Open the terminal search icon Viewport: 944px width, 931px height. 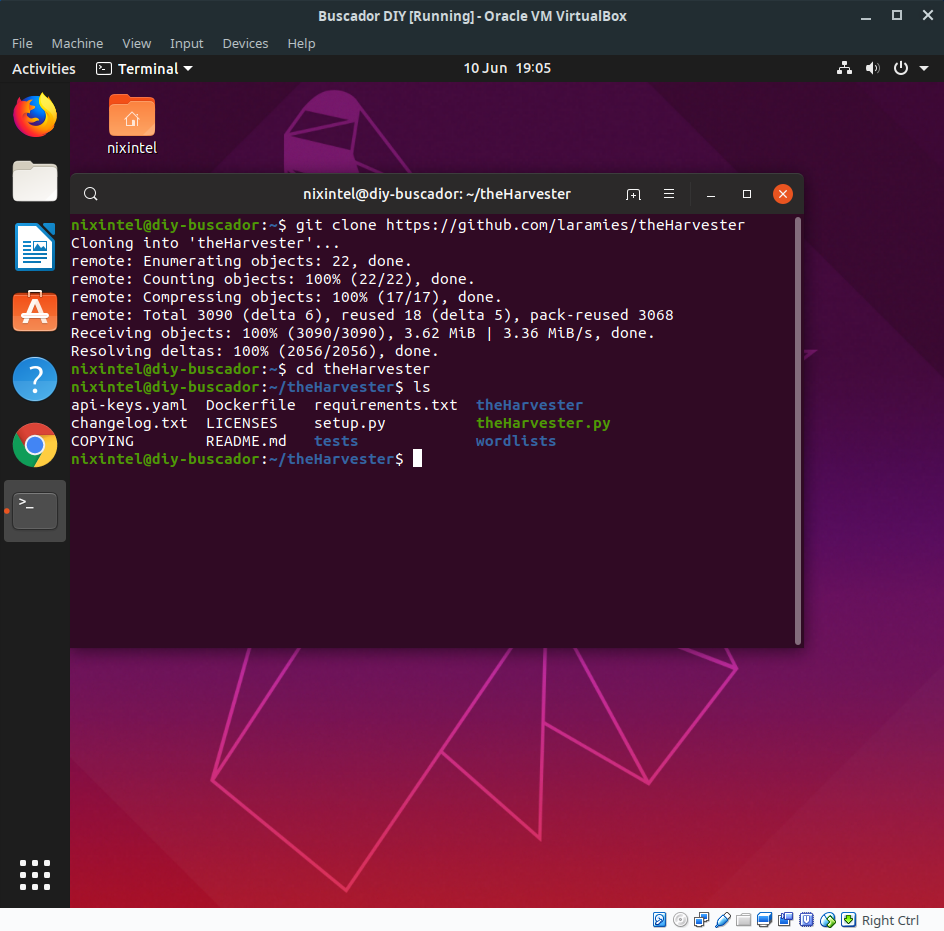point(90,194)
